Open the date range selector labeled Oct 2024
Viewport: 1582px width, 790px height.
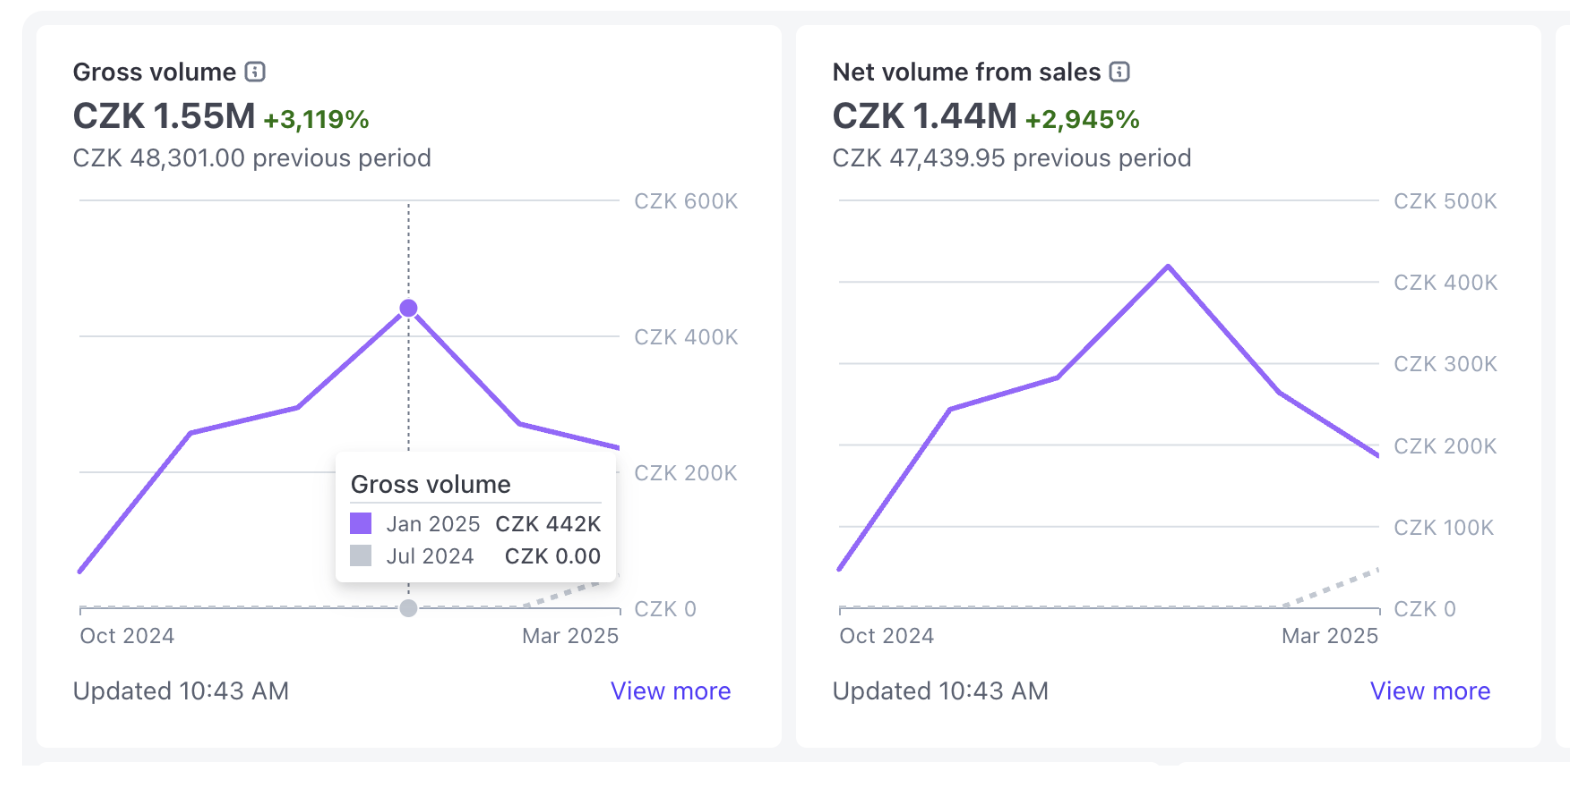coord(126,635)
